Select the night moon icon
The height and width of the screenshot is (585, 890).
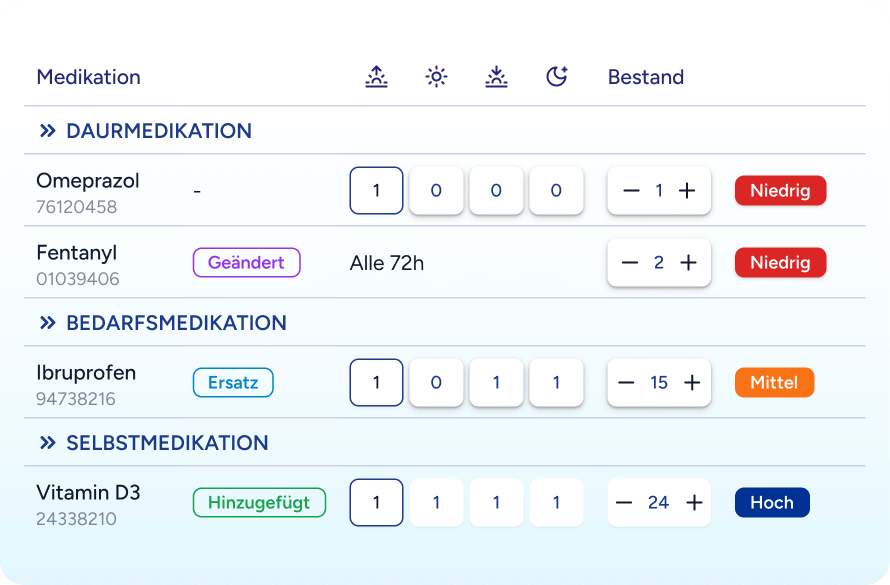556,75
